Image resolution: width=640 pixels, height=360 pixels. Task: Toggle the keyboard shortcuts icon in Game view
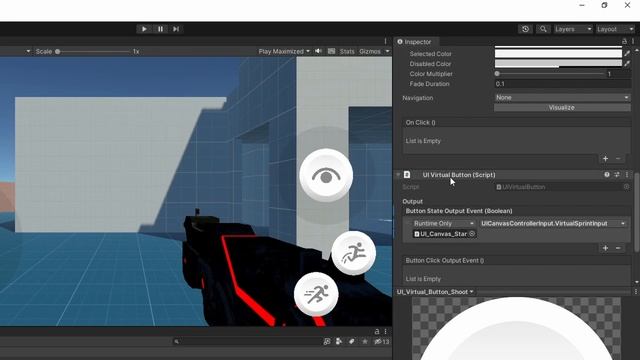pos(331,51)
